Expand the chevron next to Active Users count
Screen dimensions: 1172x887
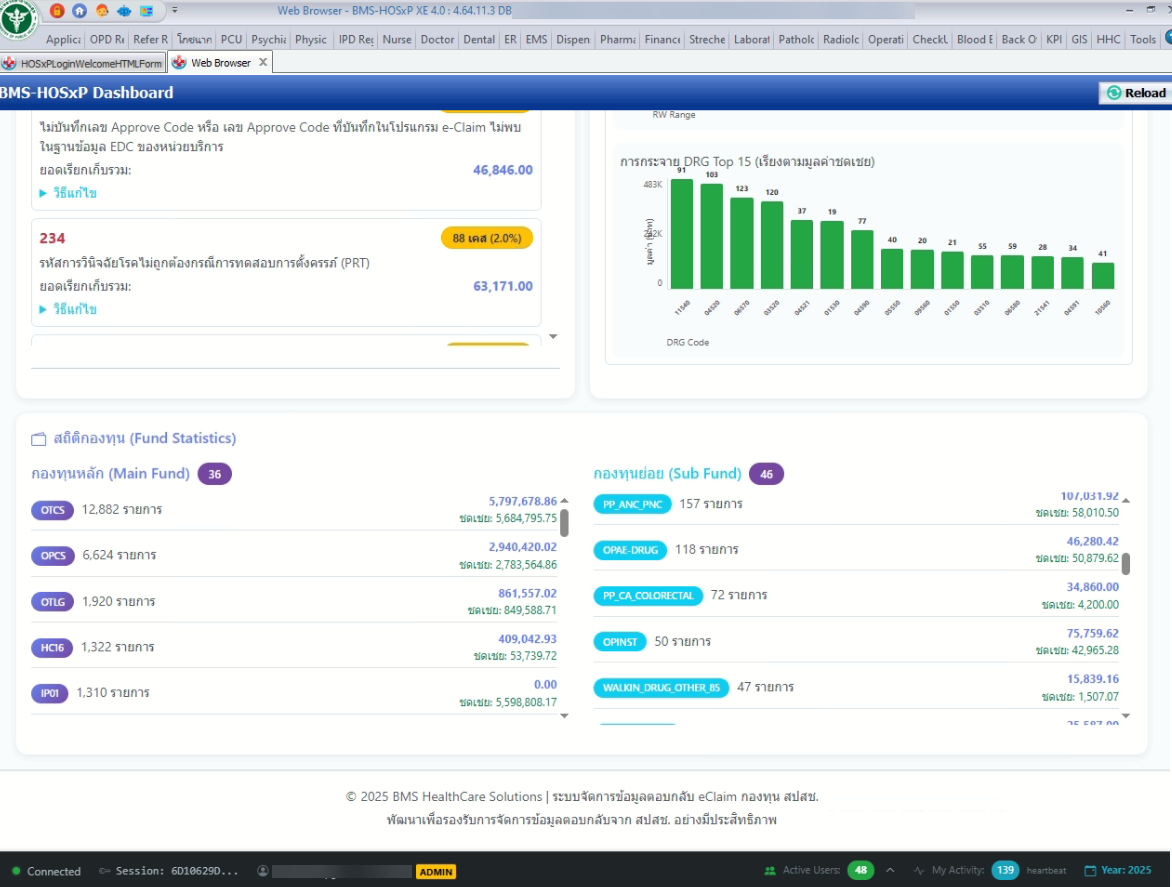890,870
